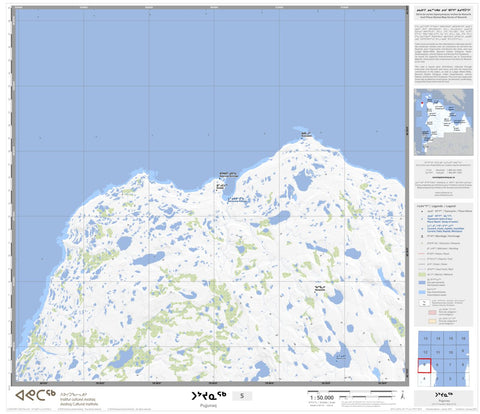The height and width of the screenshot is (414, 480).
Task: Click the Pujjunaq title below the map
Action: pos(209,398)
